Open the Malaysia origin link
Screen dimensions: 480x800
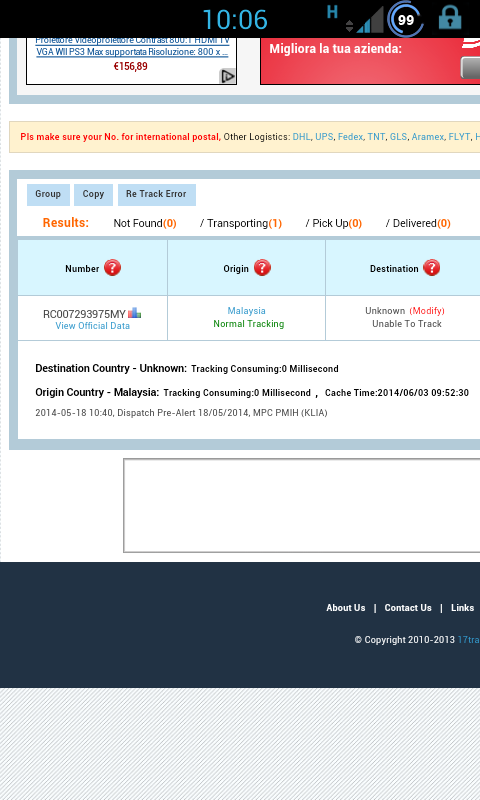tap(246, 311)
